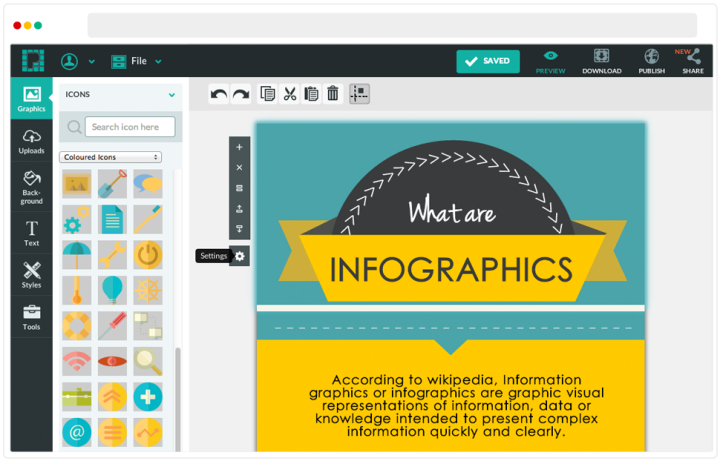Select the Text sidebar tab
Screen dimensions: 720x461
[x=31, y=233]
